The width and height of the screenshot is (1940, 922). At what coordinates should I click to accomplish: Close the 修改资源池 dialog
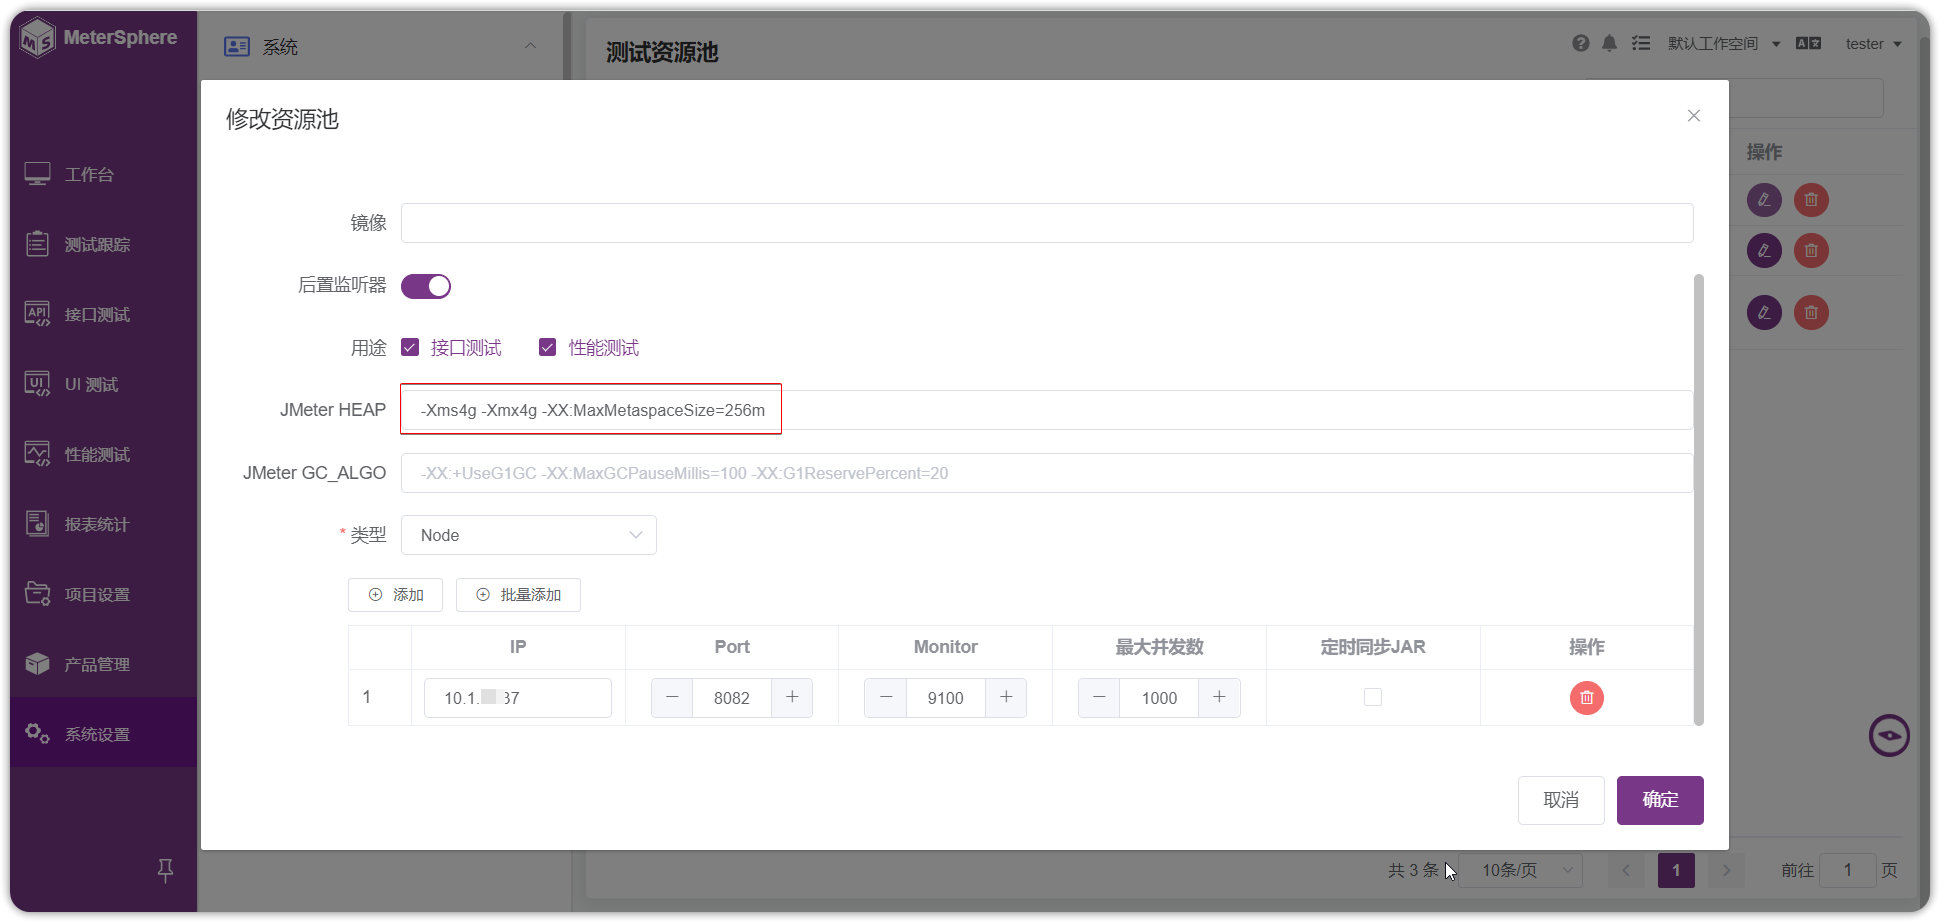(1694, 116)
